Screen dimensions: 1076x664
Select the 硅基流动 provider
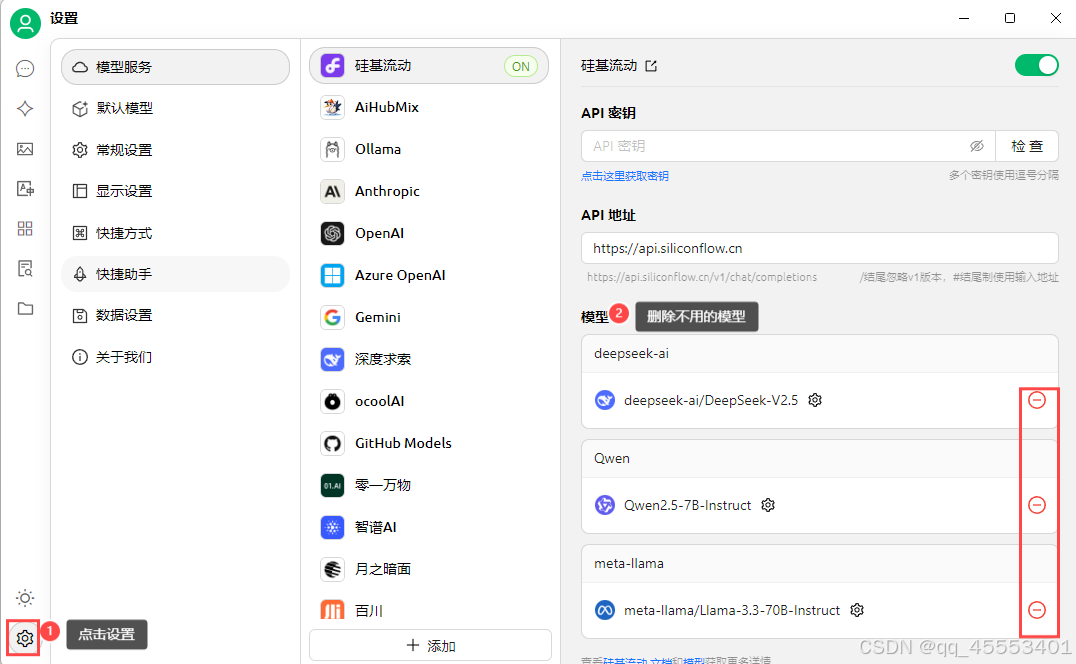pos(429,66)
